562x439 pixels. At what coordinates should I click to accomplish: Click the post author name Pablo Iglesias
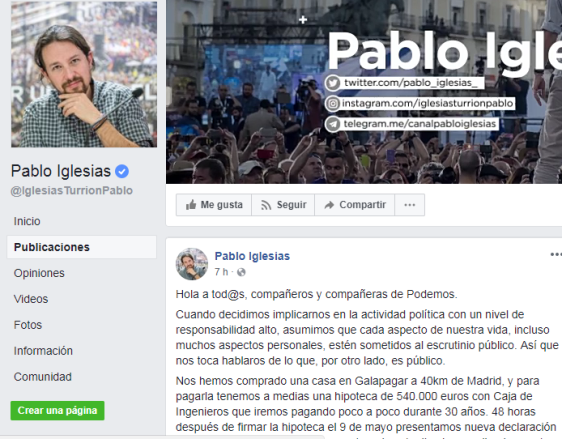tap(252, 256)
